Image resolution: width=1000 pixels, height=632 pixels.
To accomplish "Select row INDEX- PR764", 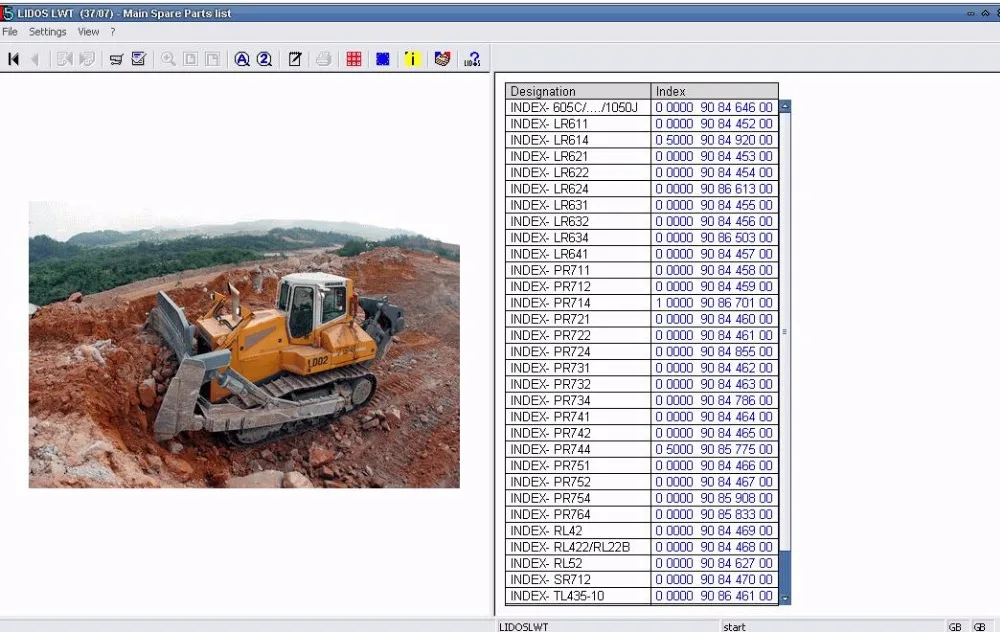I will click(x=642, y=514).
